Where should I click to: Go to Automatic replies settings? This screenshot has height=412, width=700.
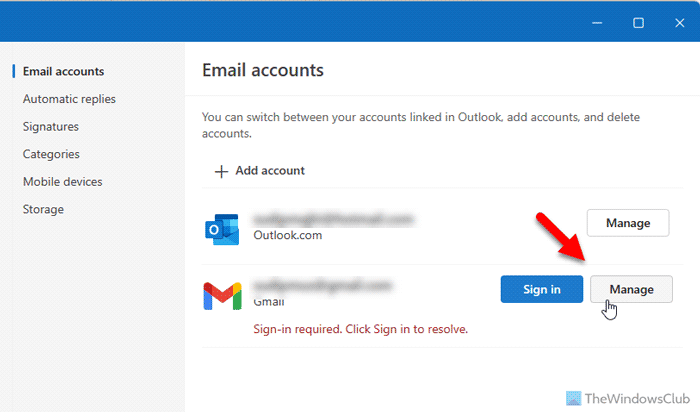(x=69, y=99)
